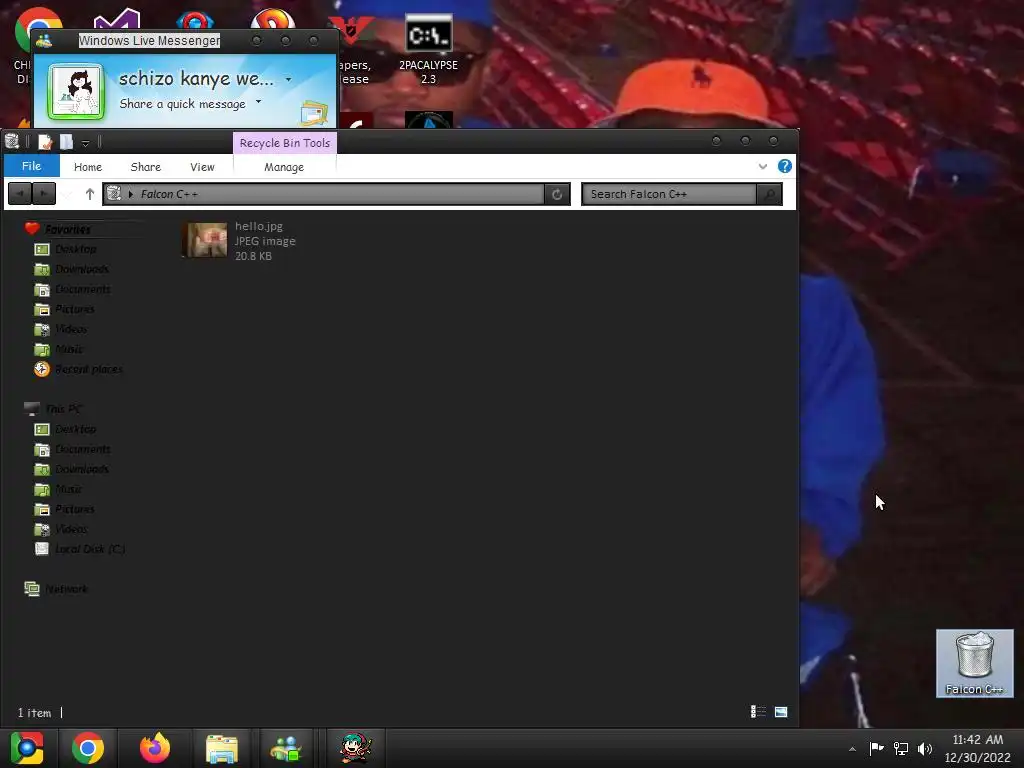Open Music under This PC

pyautogui.click(x=69, y=489)
